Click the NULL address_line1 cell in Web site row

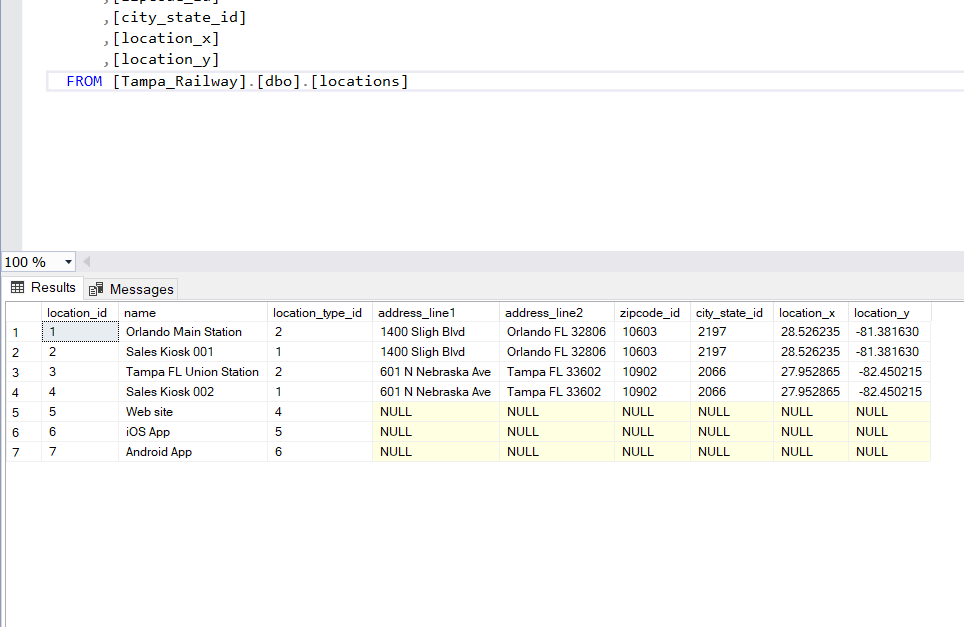coord(436,412)
